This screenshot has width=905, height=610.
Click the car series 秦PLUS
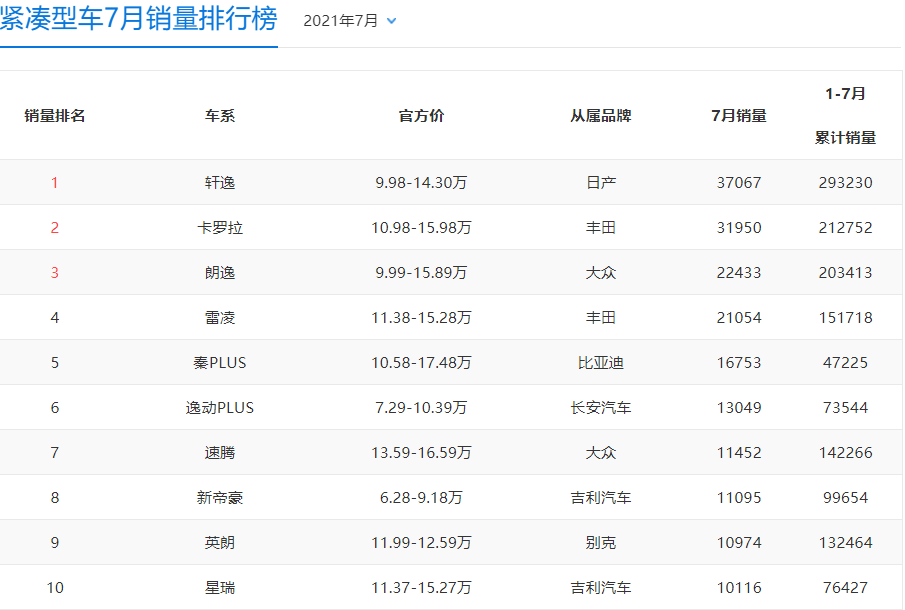pos(220,362)
